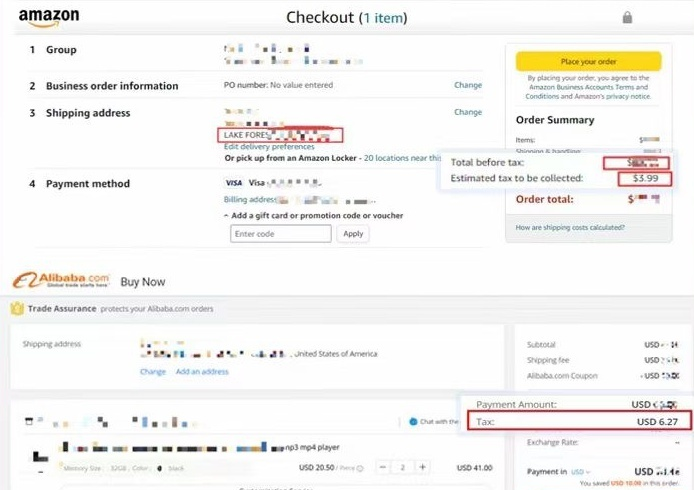The image size is (694, 490).
Task: Click the secure checkout padlock icon
Action: (x=627, y=17)
